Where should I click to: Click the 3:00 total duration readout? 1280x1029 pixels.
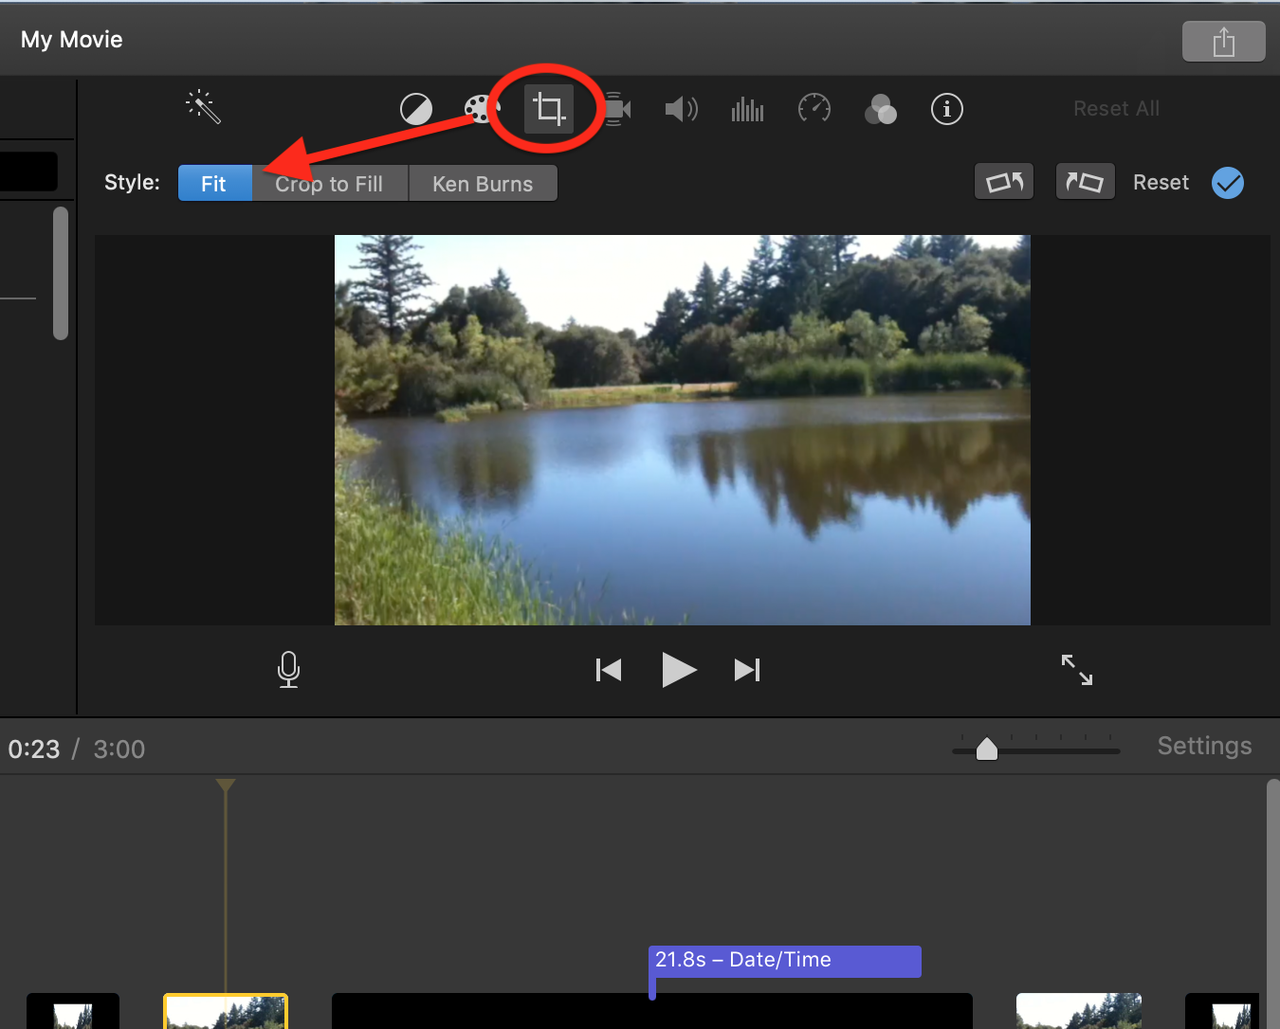pyautogui.click(x=119, y=749)
